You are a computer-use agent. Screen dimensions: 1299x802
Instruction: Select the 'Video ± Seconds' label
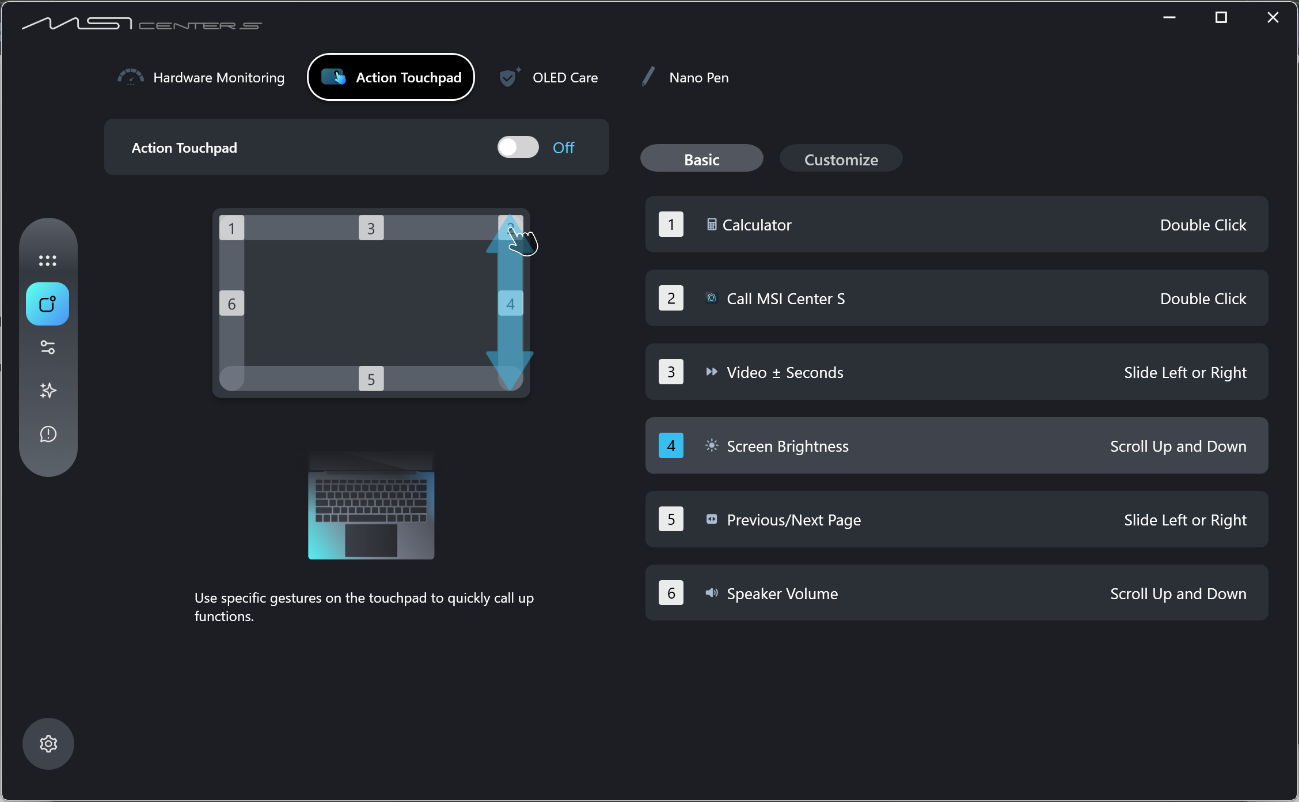tap(785, 373)
